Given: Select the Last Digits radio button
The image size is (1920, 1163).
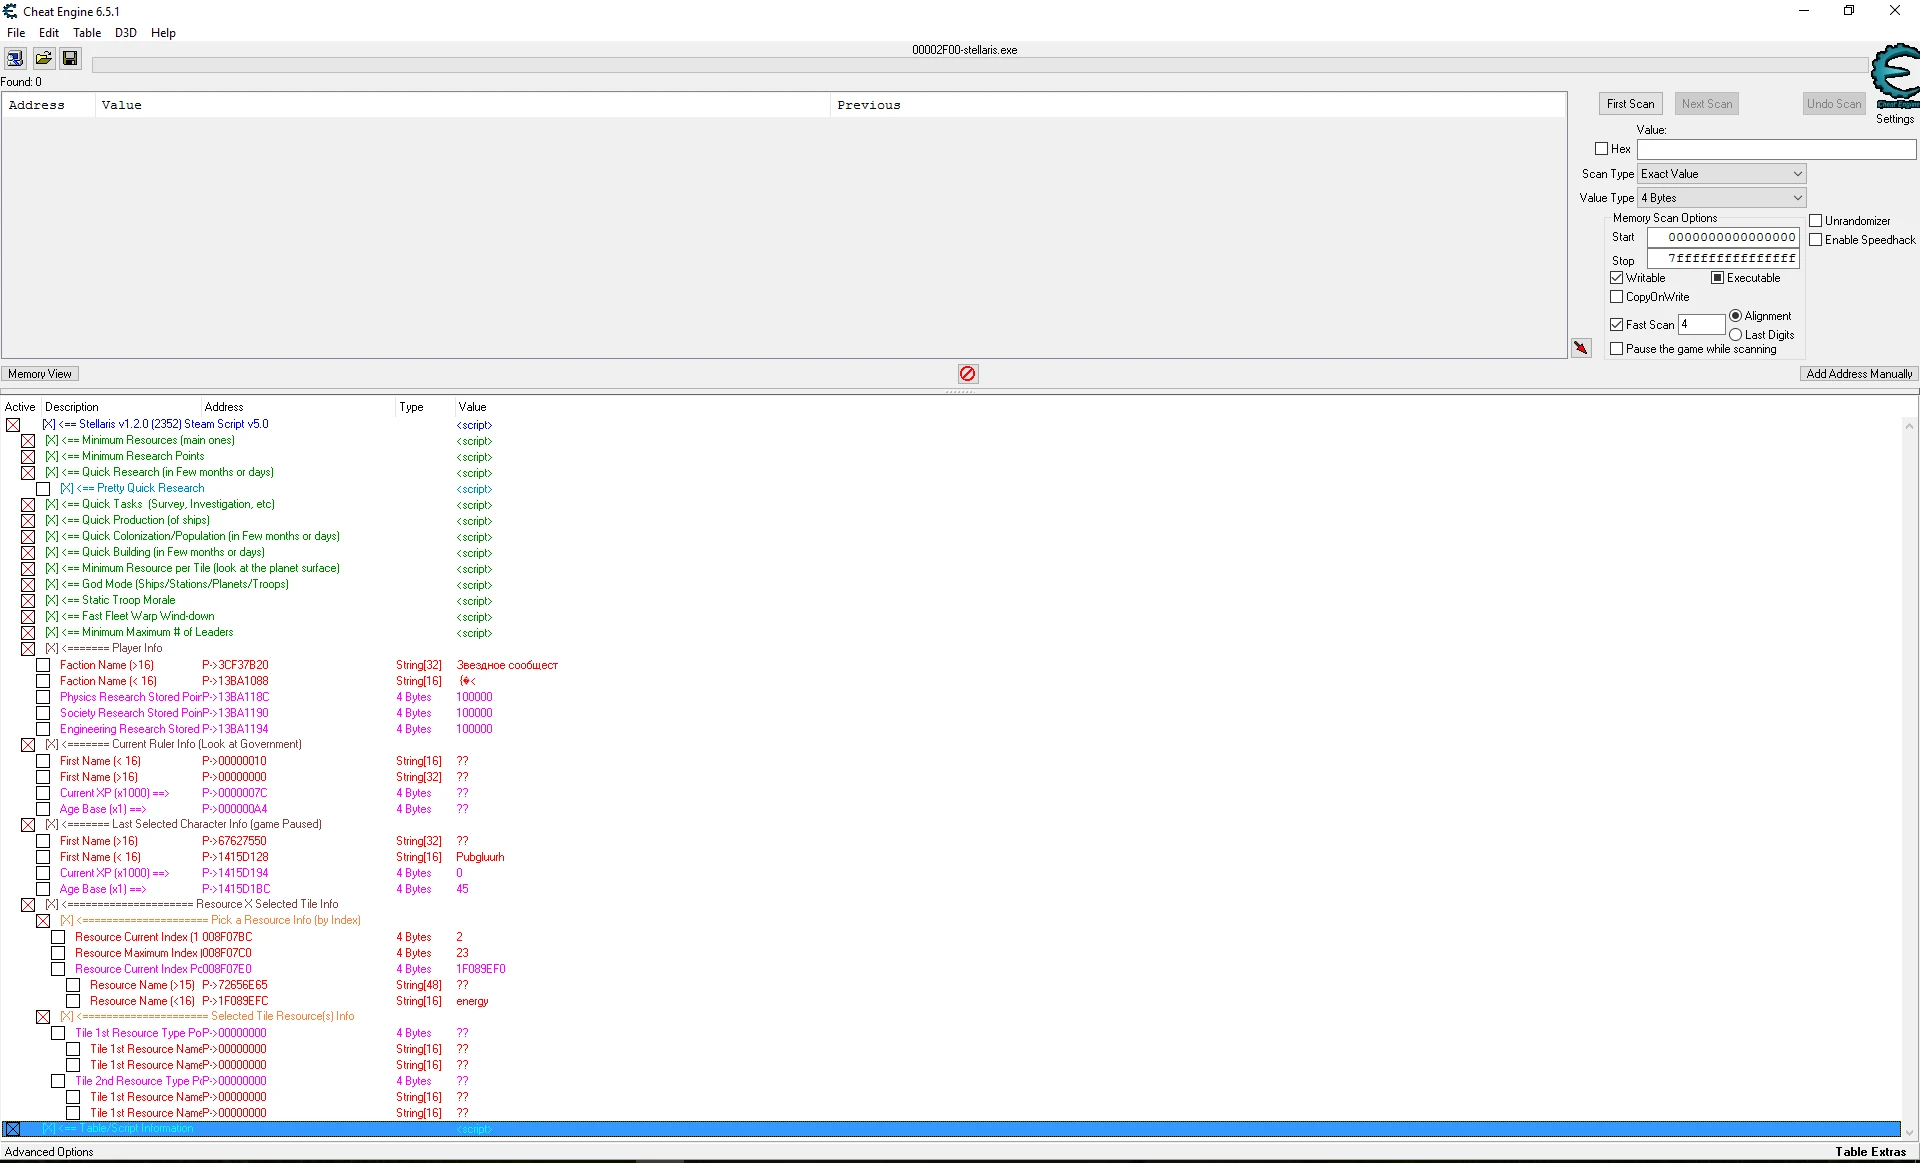Looking at the screenshot, I should pyautogui.click(x=1735, y=335).
